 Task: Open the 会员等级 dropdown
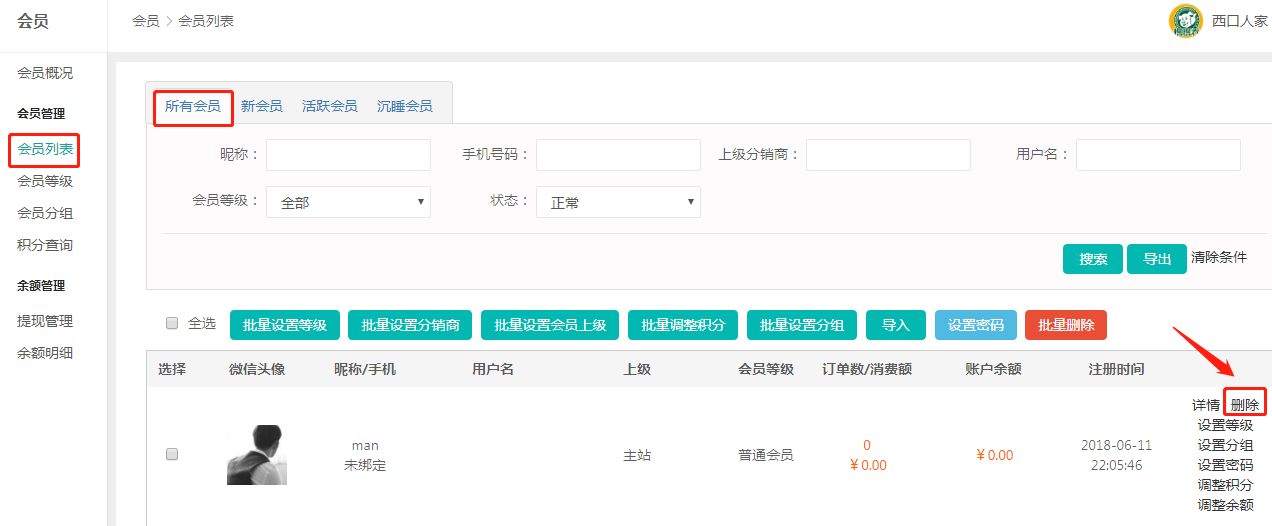tap(348, 202)
